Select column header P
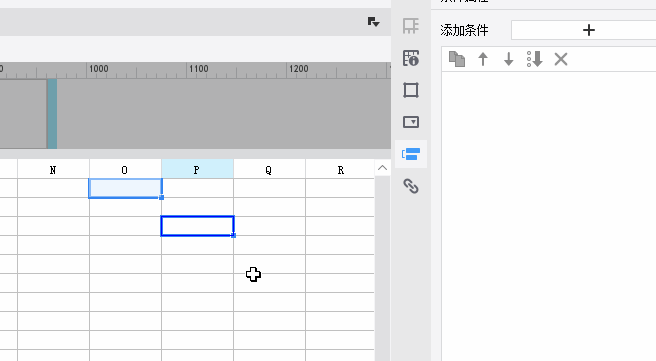 click(x=197, y=169)
